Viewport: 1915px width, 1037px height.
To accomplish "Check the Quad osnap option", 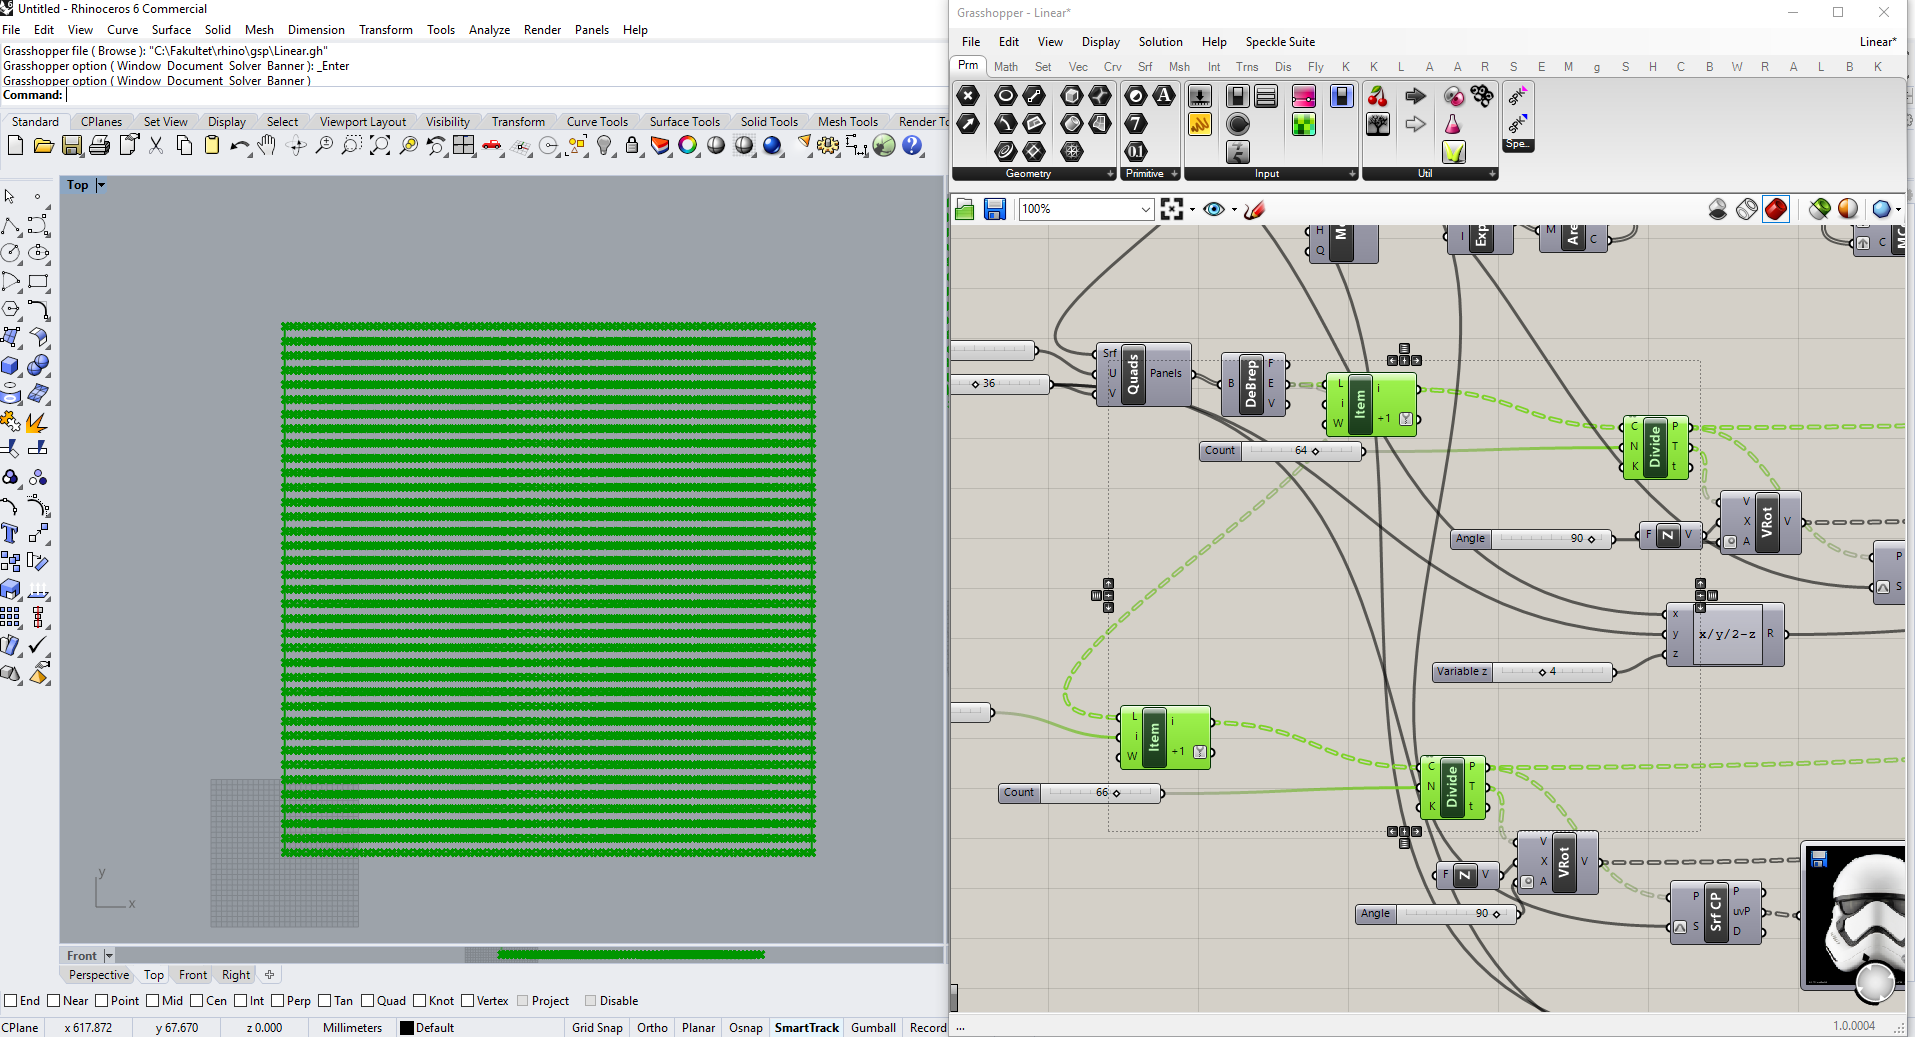I will tap(368, 1001).
